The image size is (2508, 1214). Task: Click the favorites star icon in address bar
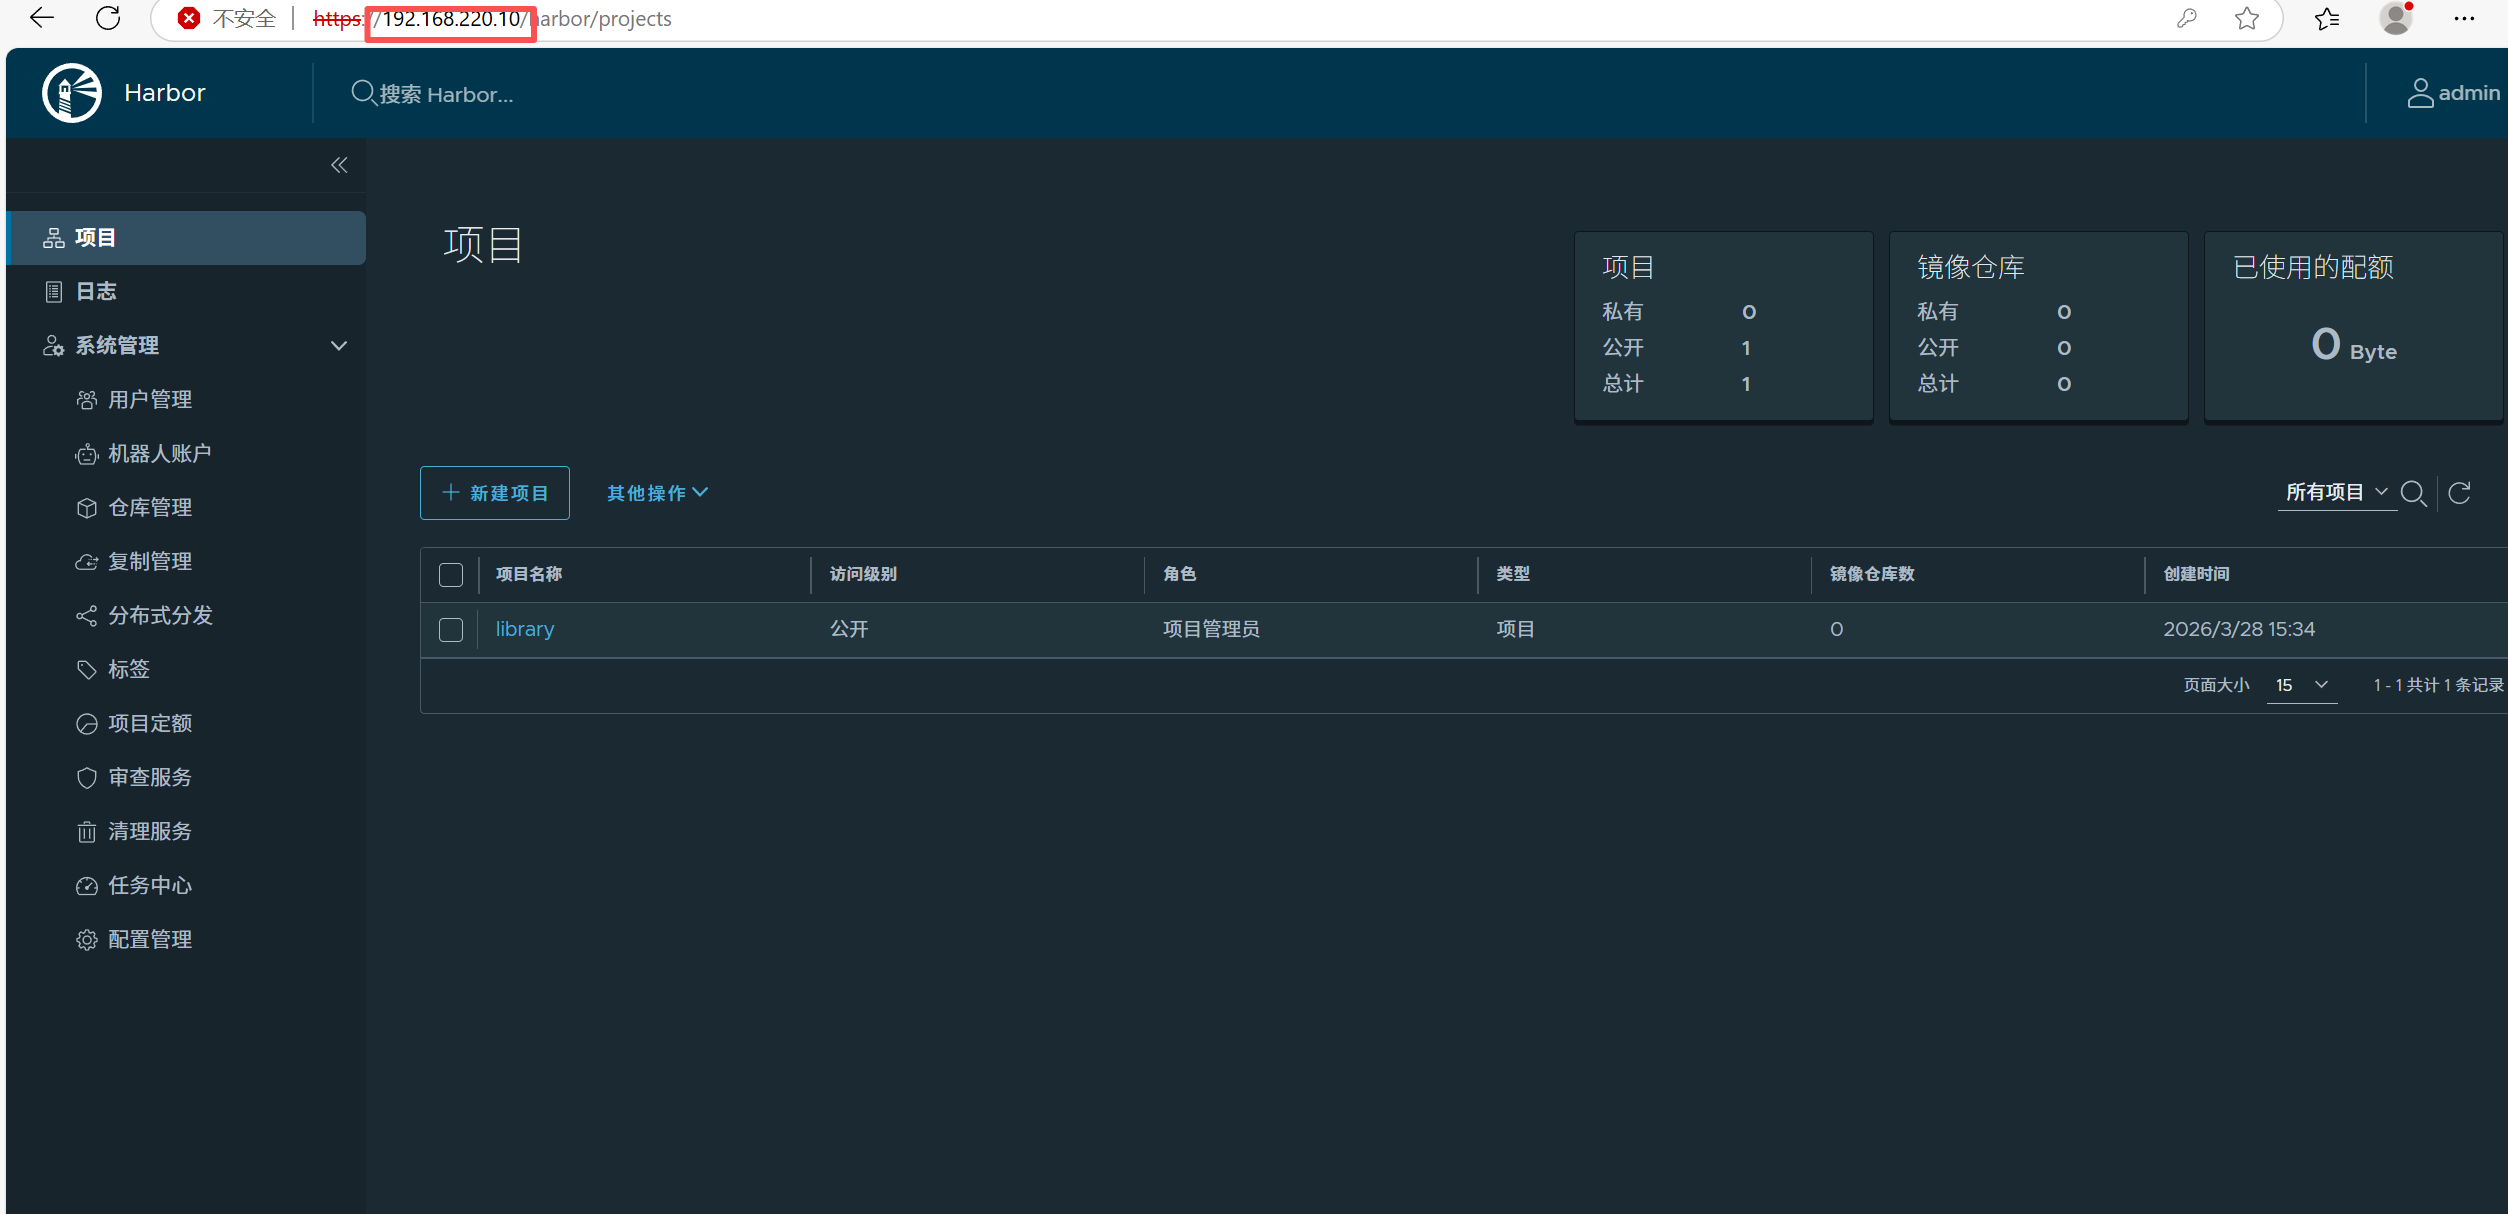[2247, 18]
